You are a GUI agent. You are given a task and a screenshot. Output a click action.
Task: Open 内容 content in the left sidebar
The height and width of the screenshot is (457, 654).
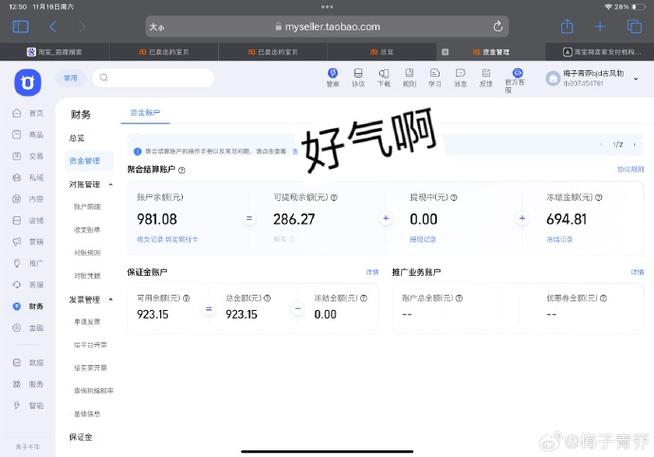pos(28,199)
